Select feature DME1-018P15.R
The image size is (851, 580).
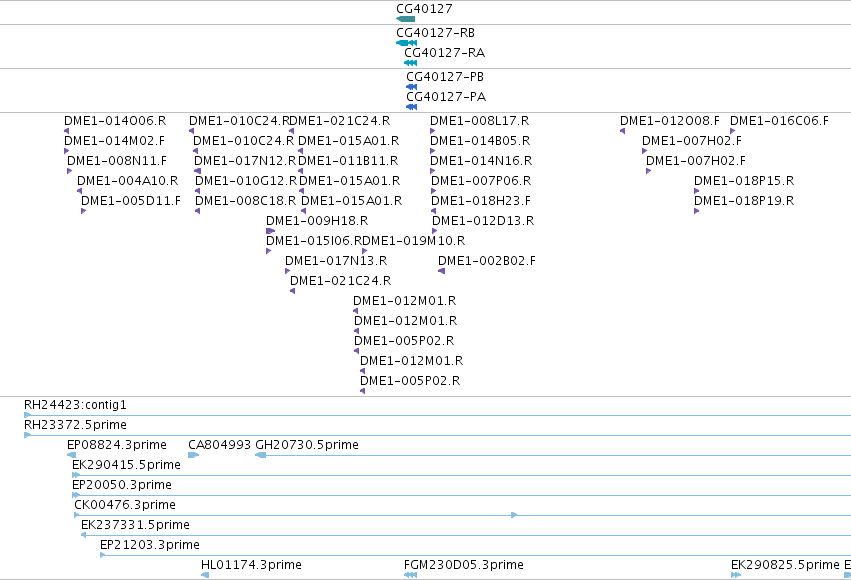tap(744, 181)
